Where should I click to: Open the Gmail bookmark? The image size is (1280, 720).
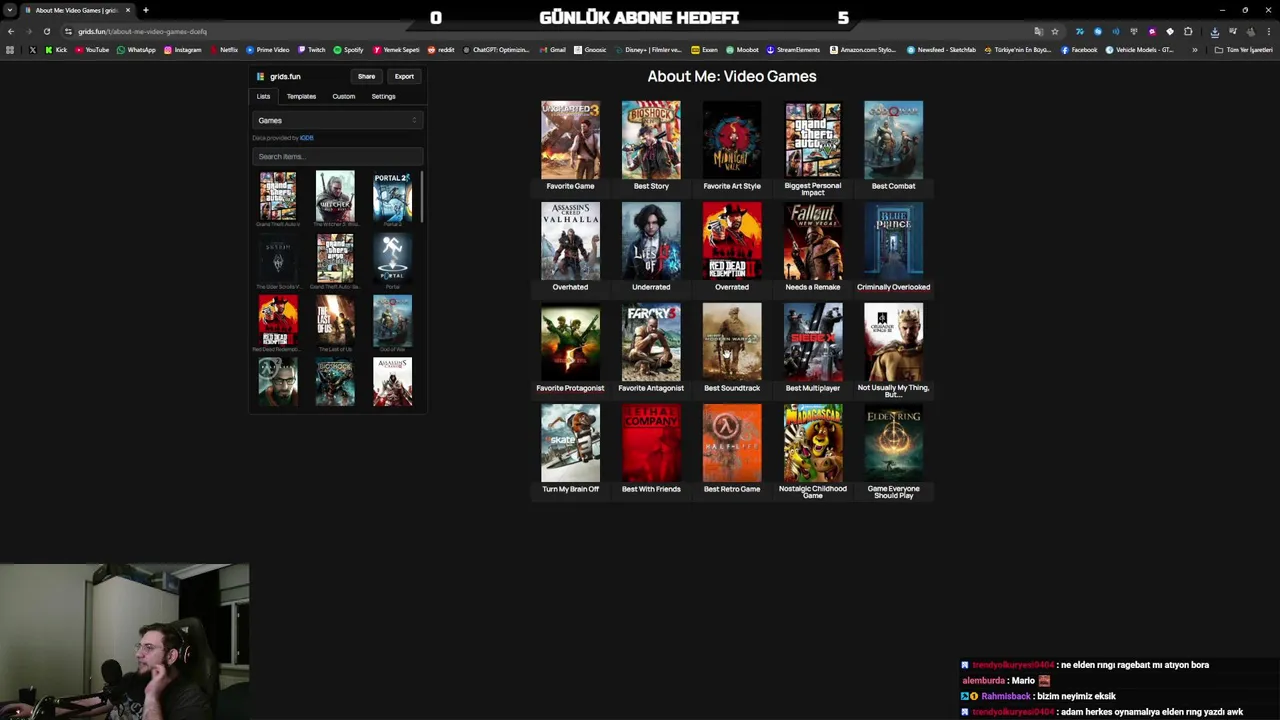coord(553,50)
